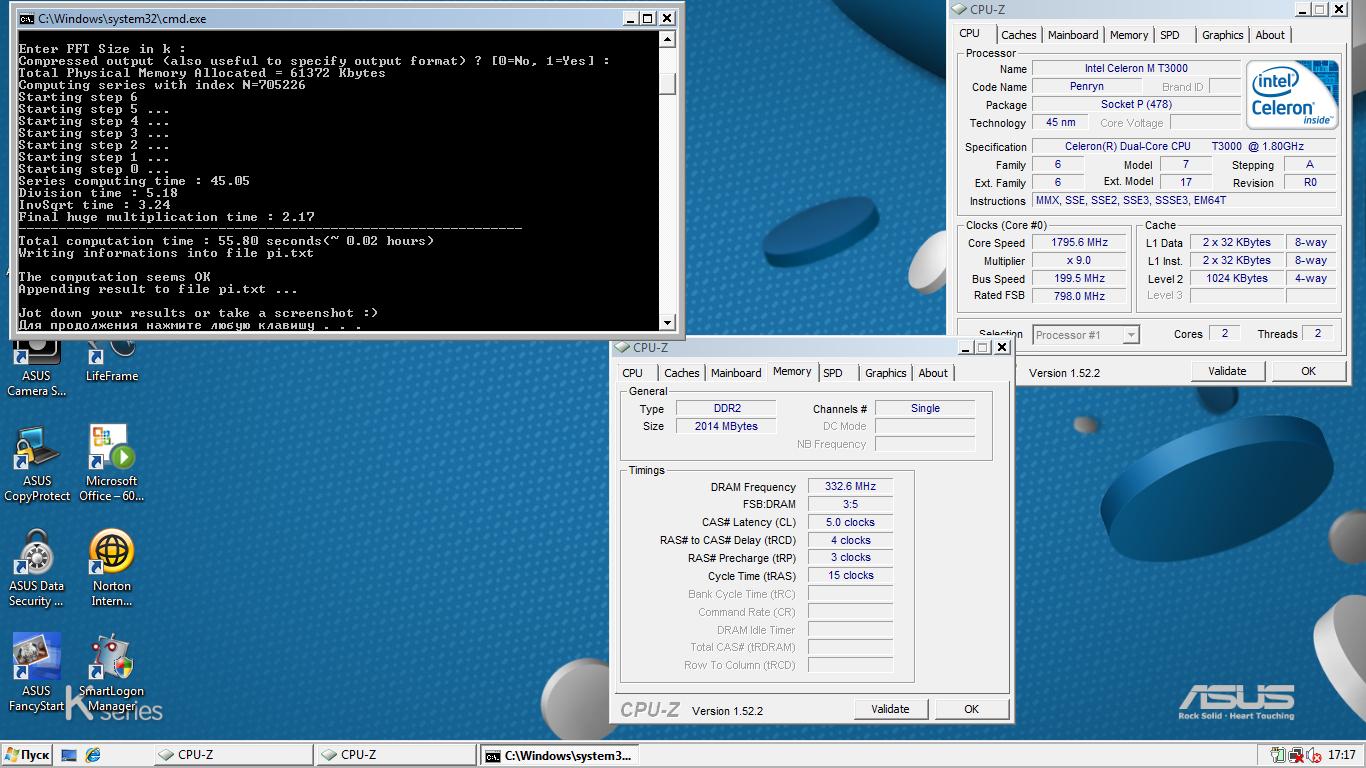Click the Multiplier value 'x 9.0'
Image resolution: width=1366 pixels, height=768 pixels.
pos(1080,261)
